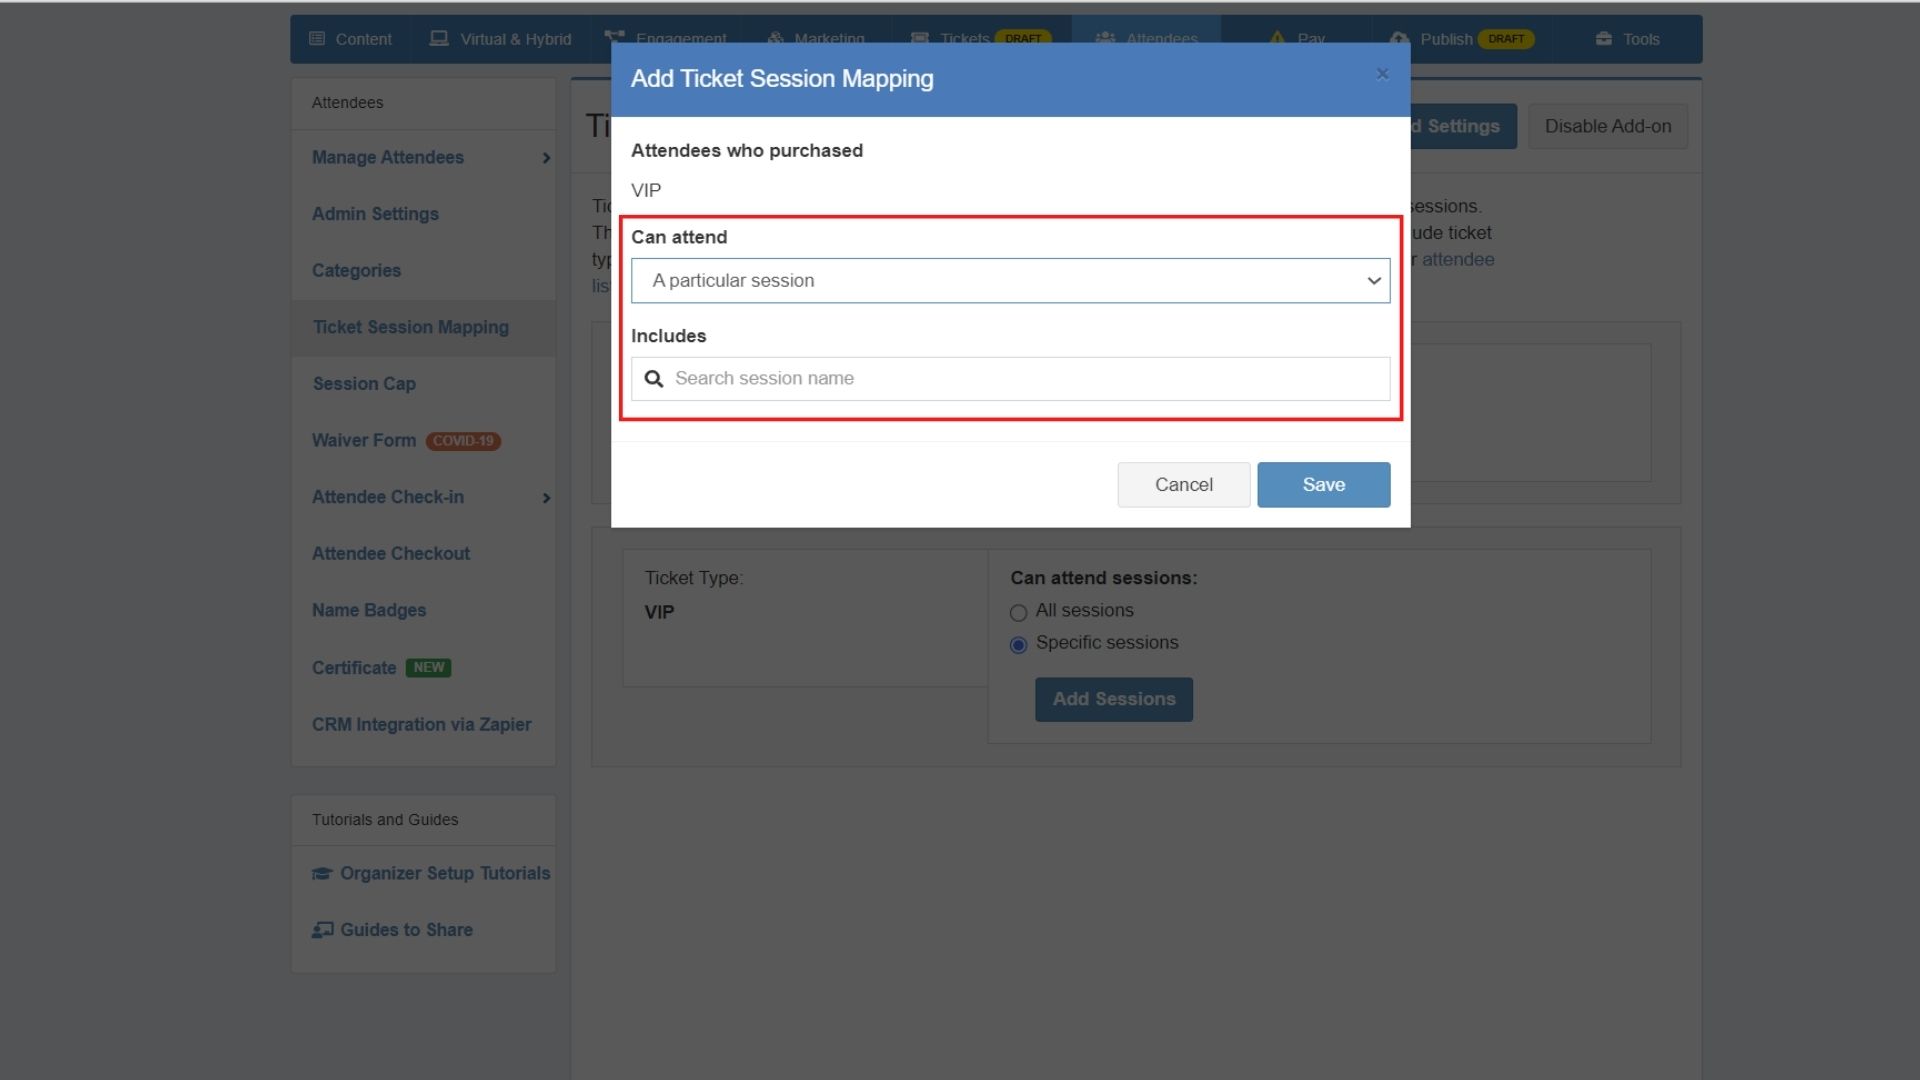Open Waiver Form page

[364, 441]
